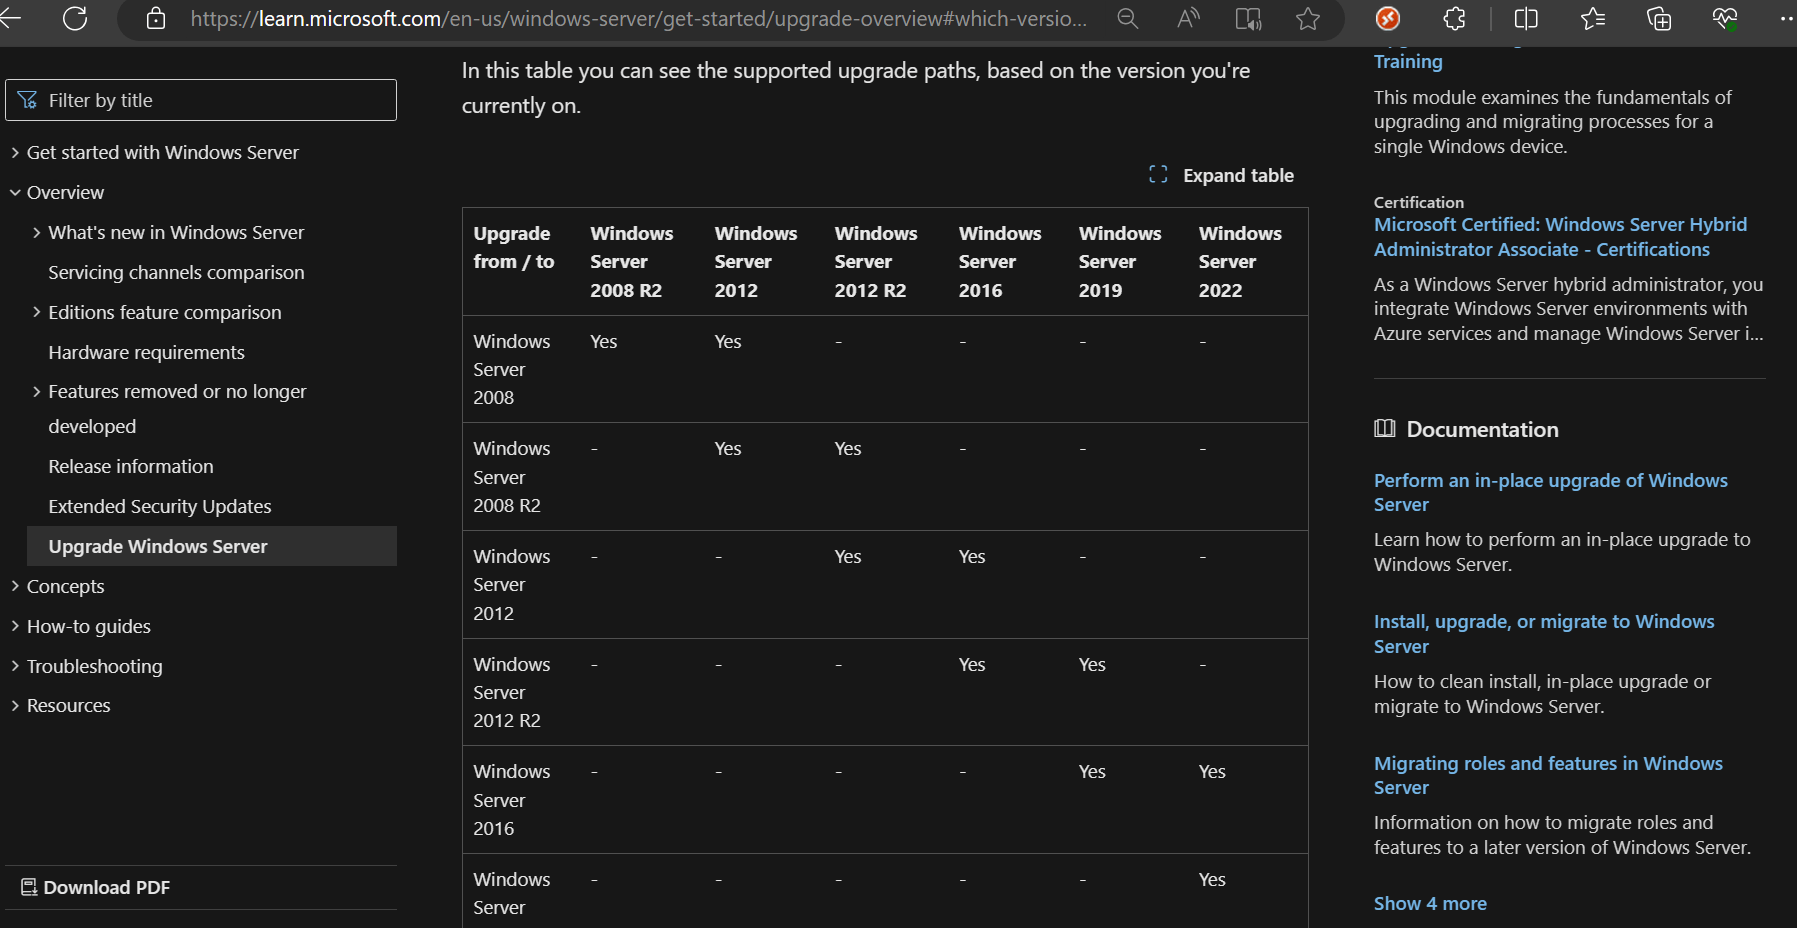The height and width of the screenshot is (928, 1797).
Task: Open Extended Security Updates page
Action: 160,506
